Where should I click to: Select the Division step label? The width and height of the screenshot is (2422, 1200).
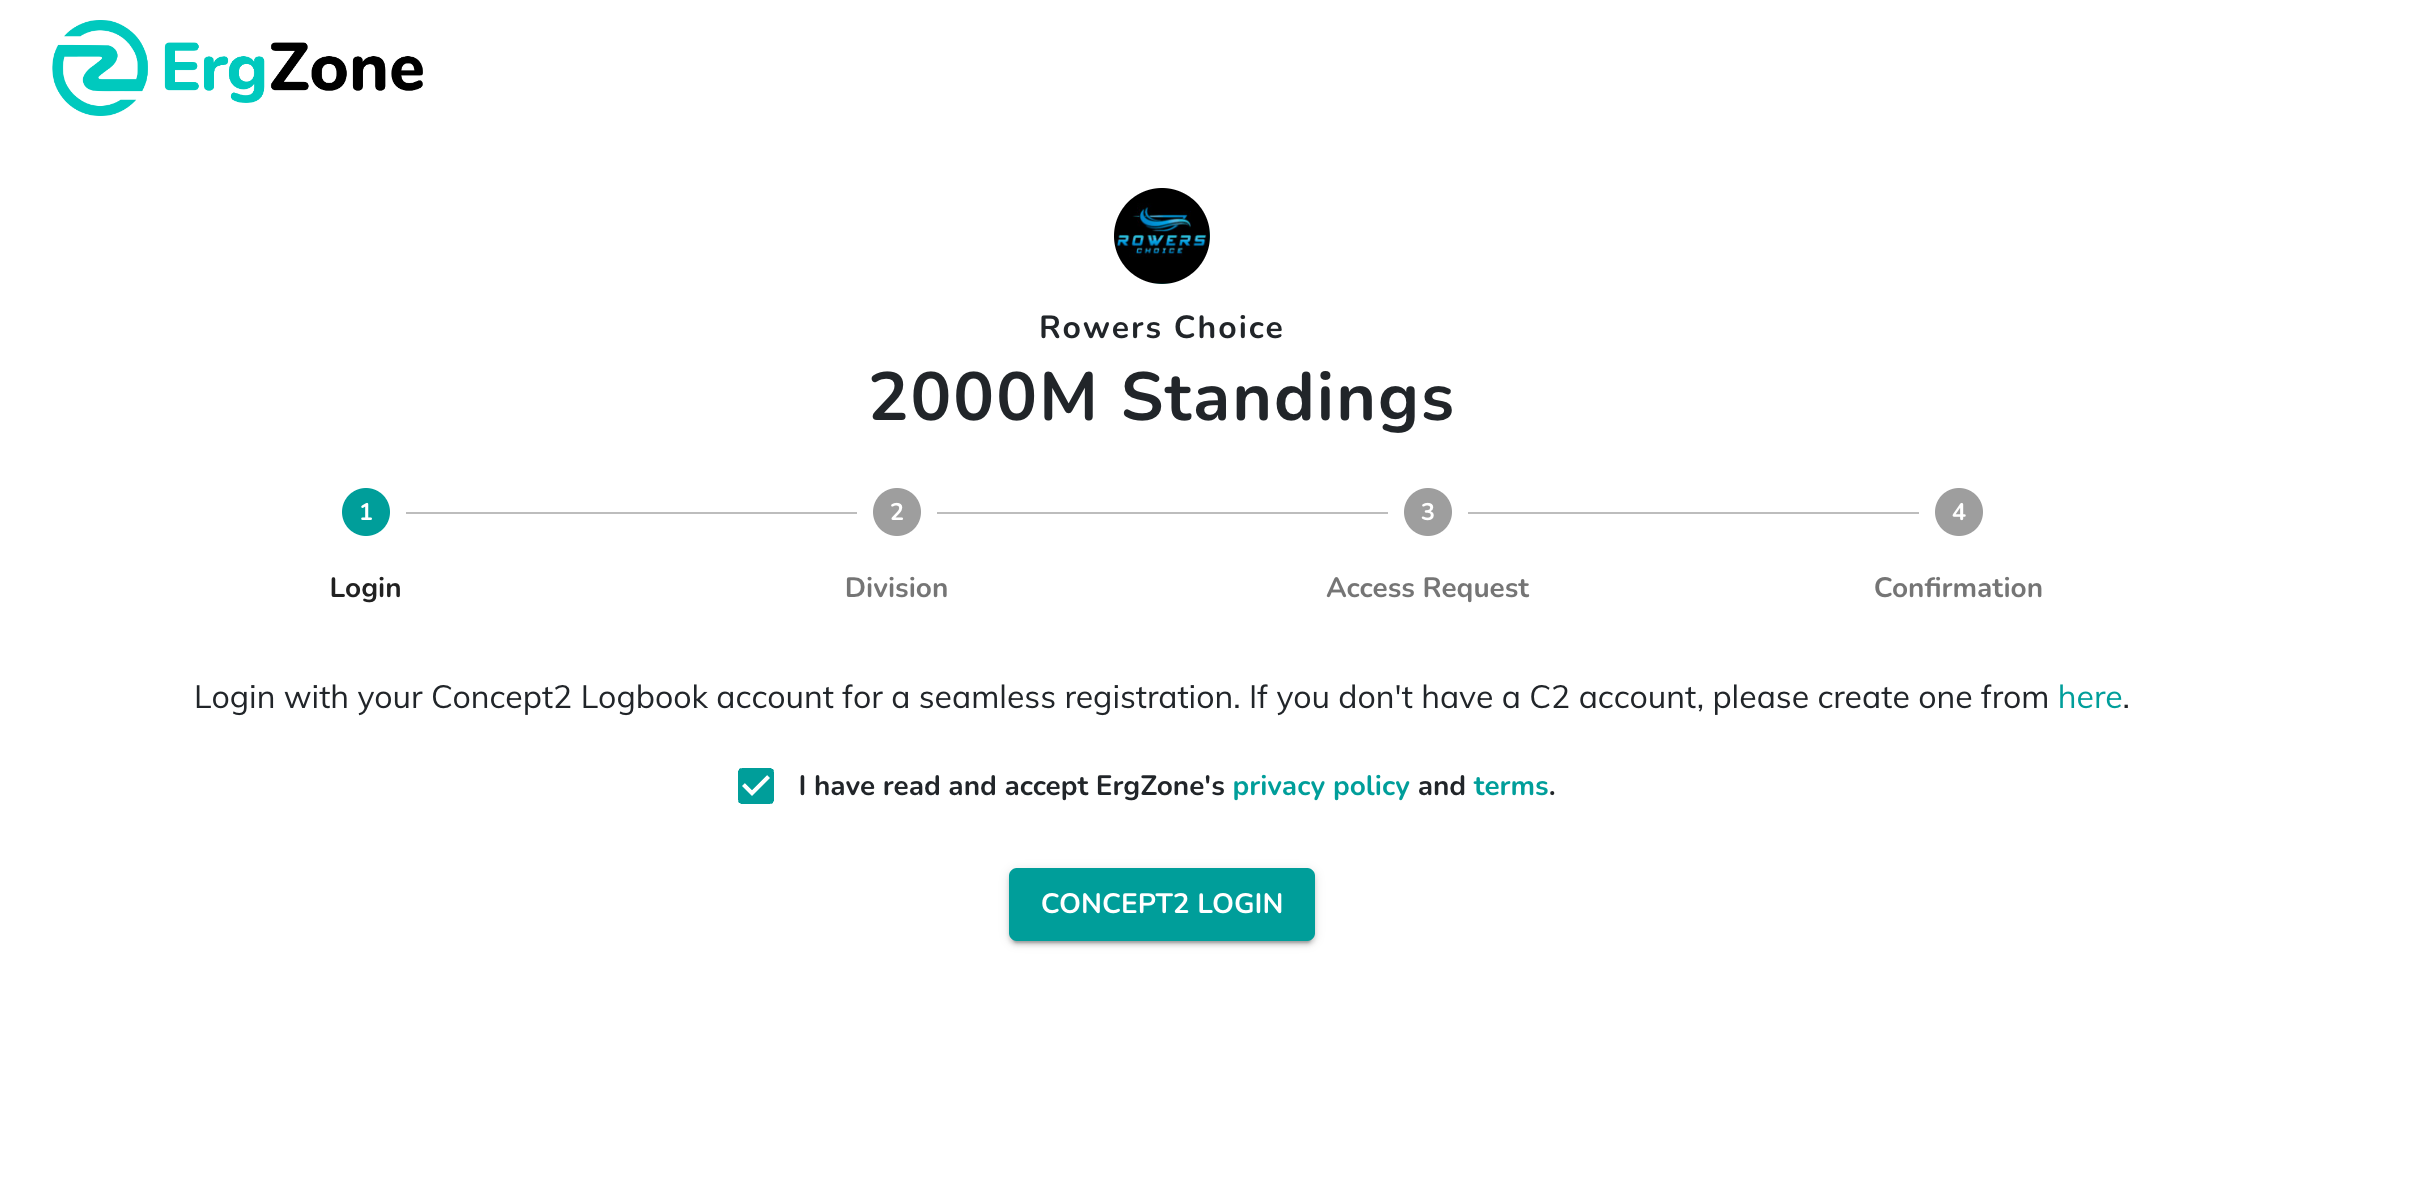(896, 587)
